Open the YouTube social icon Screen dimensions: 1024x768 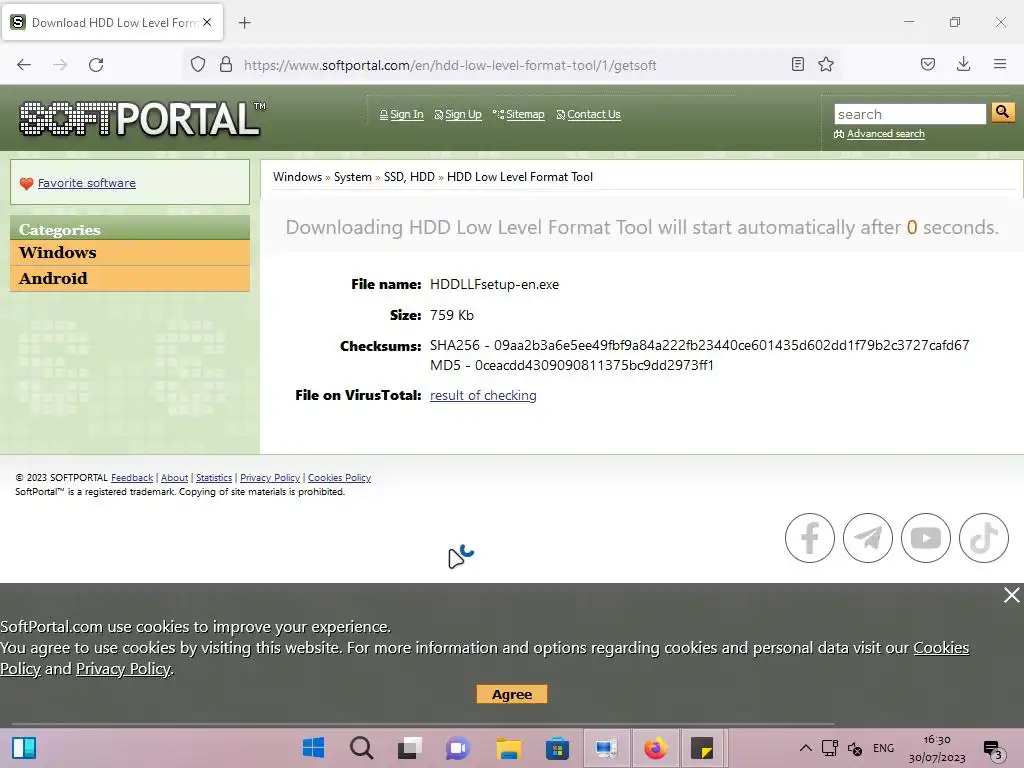[926, 538]
